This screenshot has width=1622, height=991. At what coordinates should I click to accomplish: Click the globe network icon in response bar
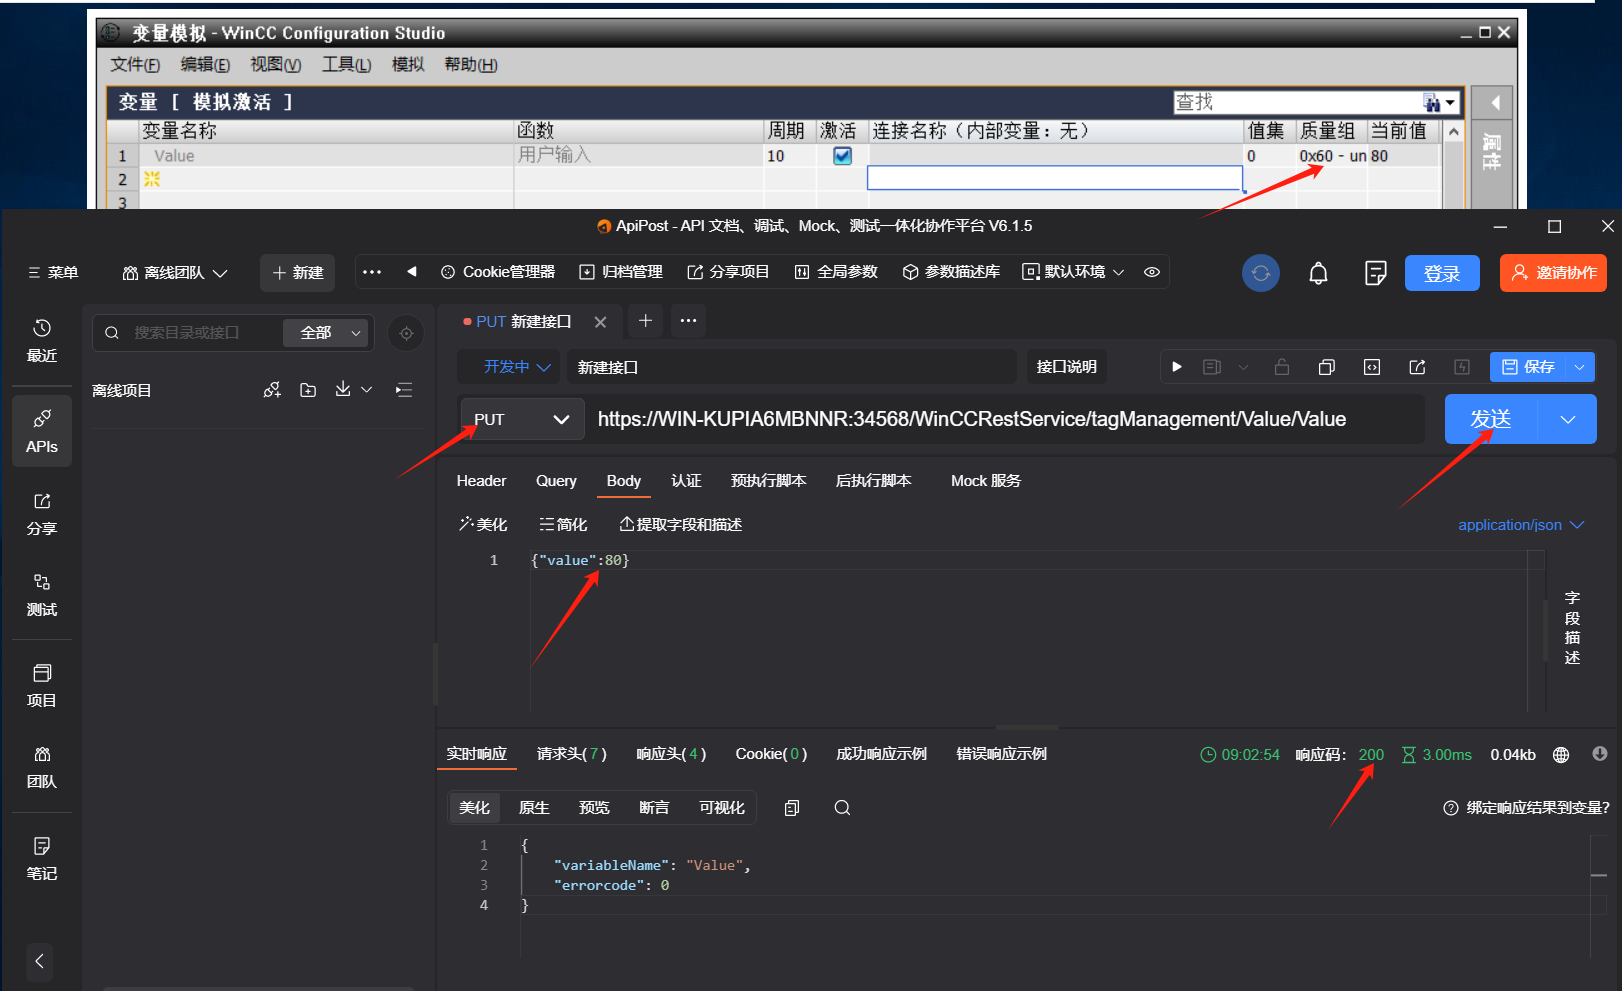(x=1561, y=755)
